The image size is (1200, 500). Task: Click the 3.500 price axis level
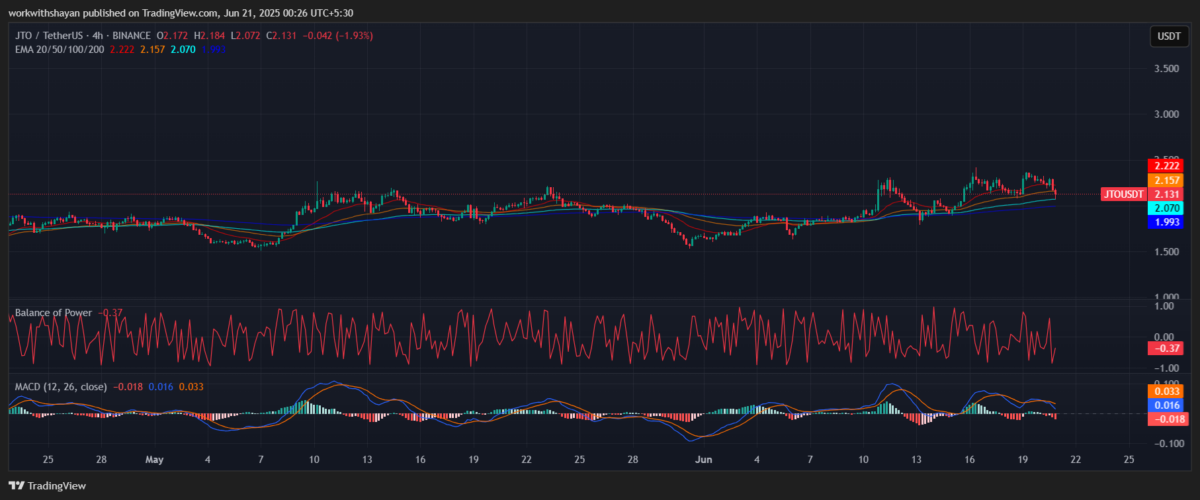1166,68
